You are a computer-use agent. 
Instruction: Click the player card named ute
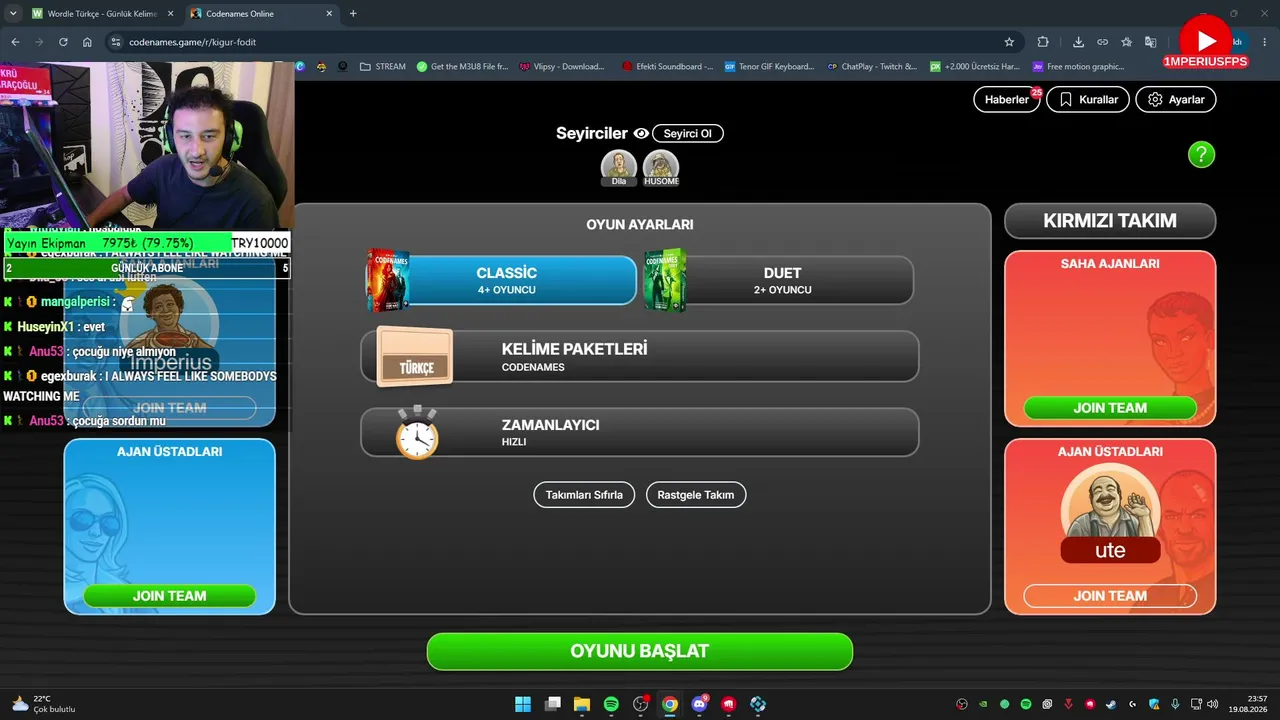(x=1110, y=515)
